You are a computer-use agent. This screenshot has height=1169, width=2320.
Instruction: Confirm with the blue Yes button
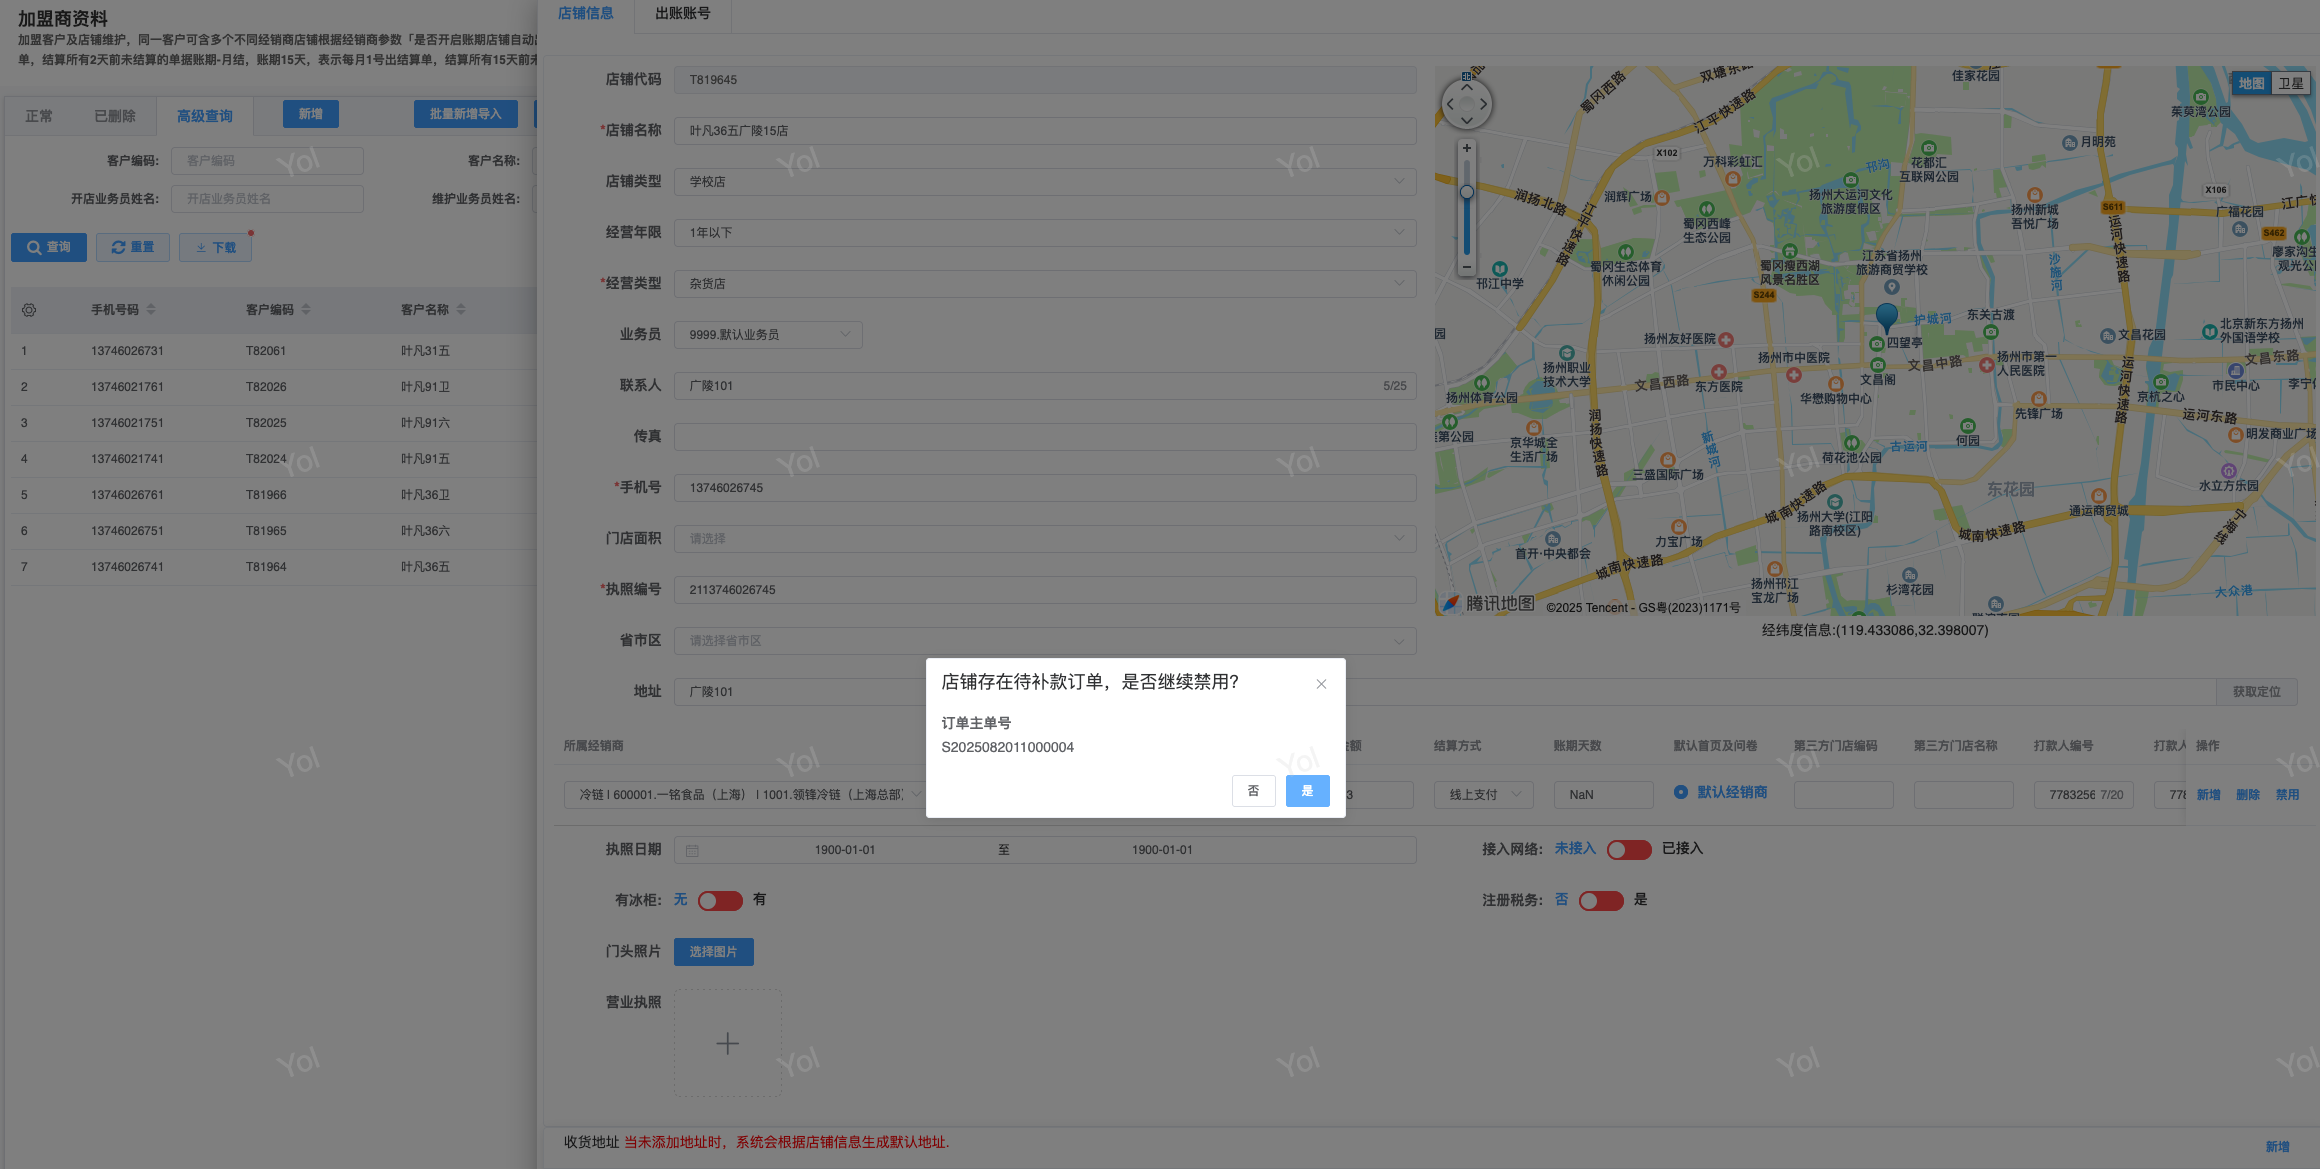(x=1307, y=791)
